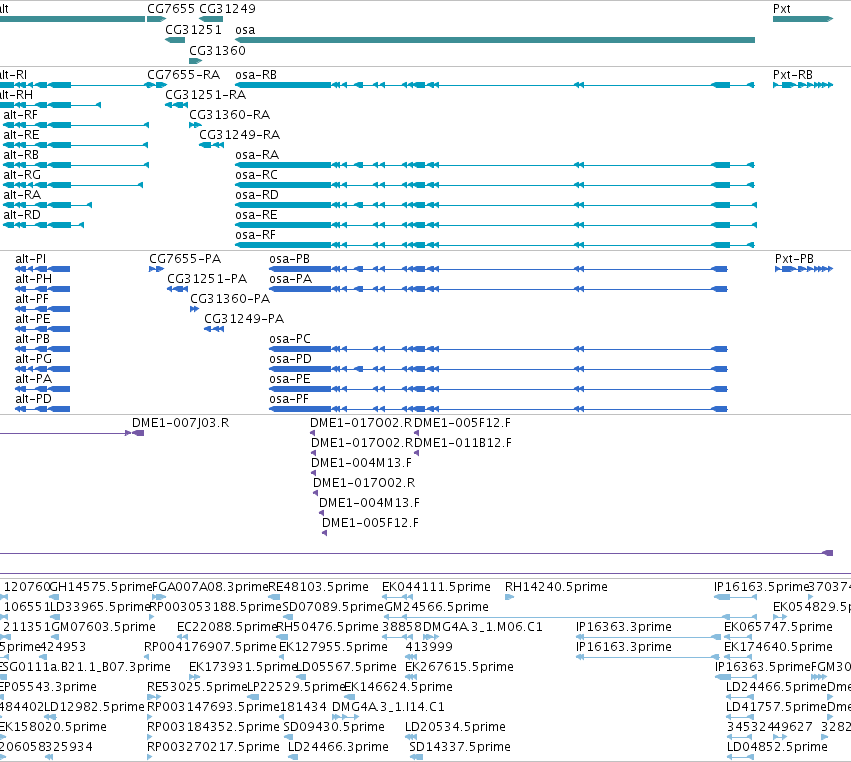This screenshot has width=851, height=762.
Task: Open transcript label osa-RC
Action: click(x=256, y=175)
